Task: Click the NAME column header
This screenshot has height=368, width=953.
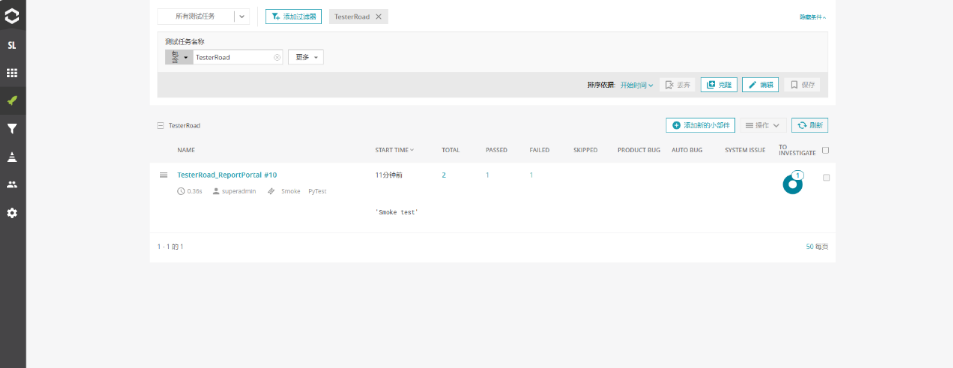Action: click(x=186, y=150)
